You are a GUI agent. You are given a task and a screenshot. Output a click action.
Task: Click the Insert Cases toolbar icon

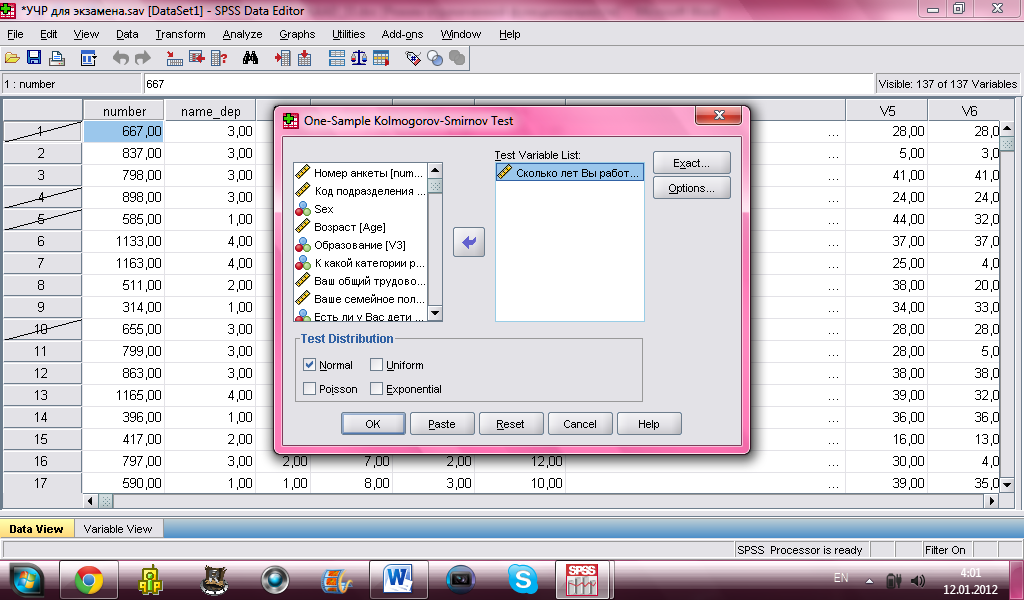pos(282,59)
